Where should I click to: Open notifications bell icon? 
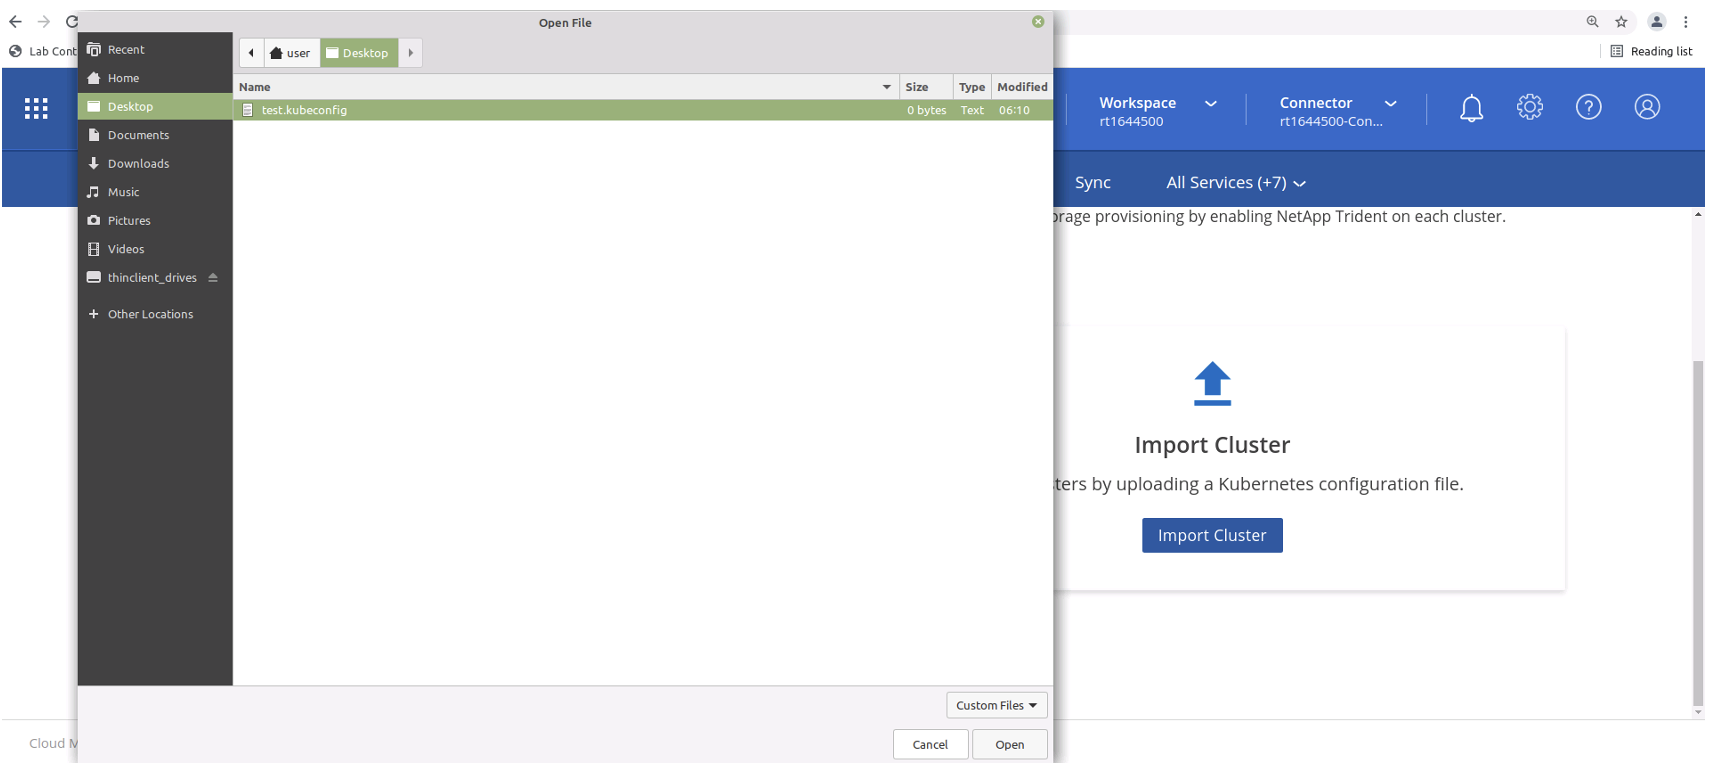coord(1471,108)
